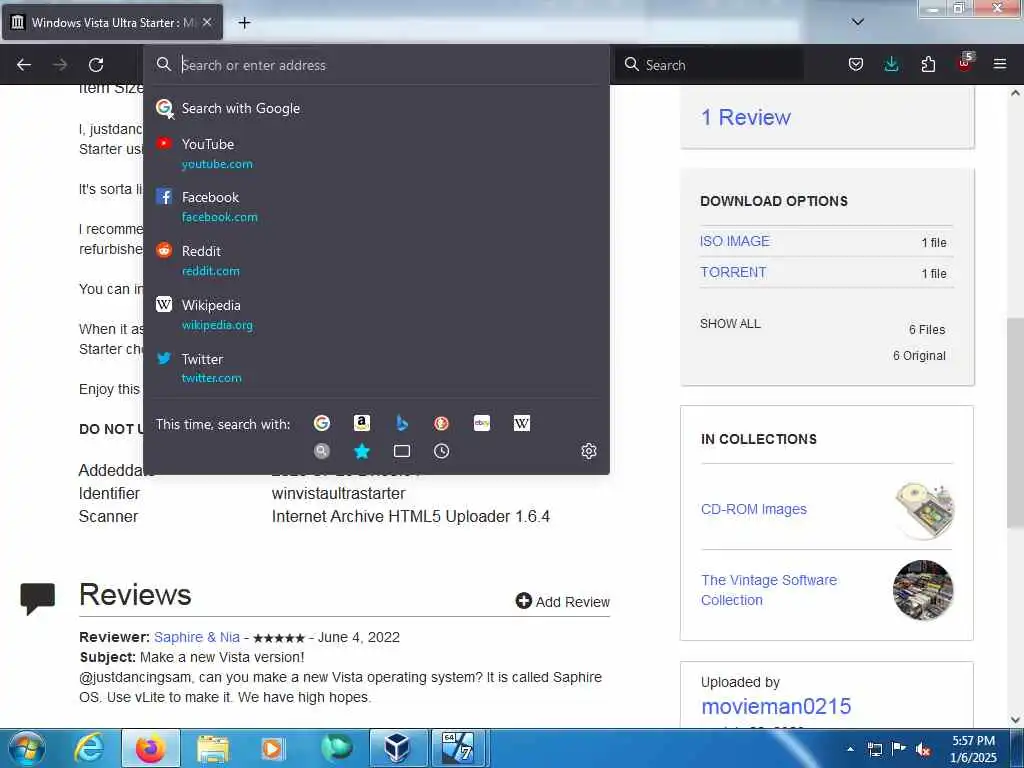Viewport: 1024px width, 768px height.
Task: Click the Vintage Software Collection thumbnail
Action: pyautogui.click(x=923, y=590)
